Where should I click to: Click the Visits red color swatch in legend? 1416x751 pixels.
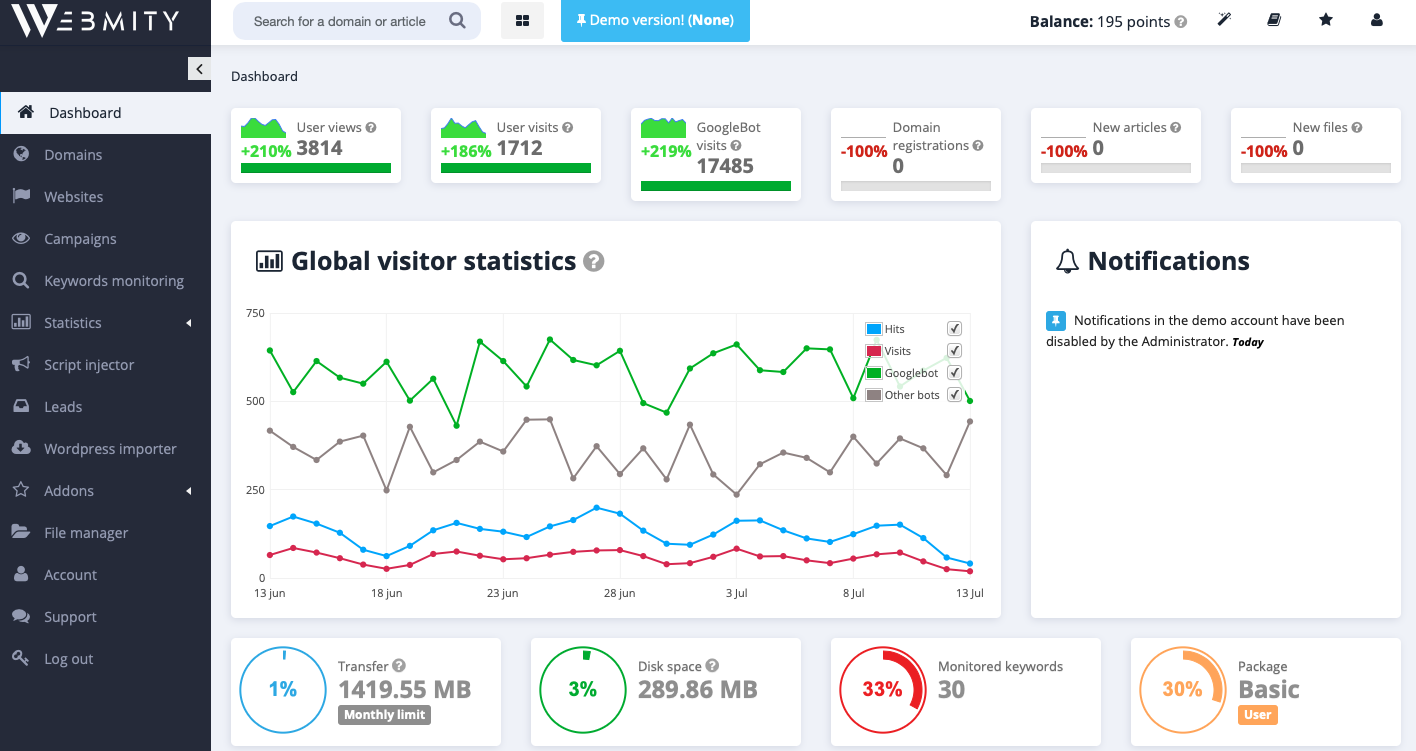click(x=872, y=350)
